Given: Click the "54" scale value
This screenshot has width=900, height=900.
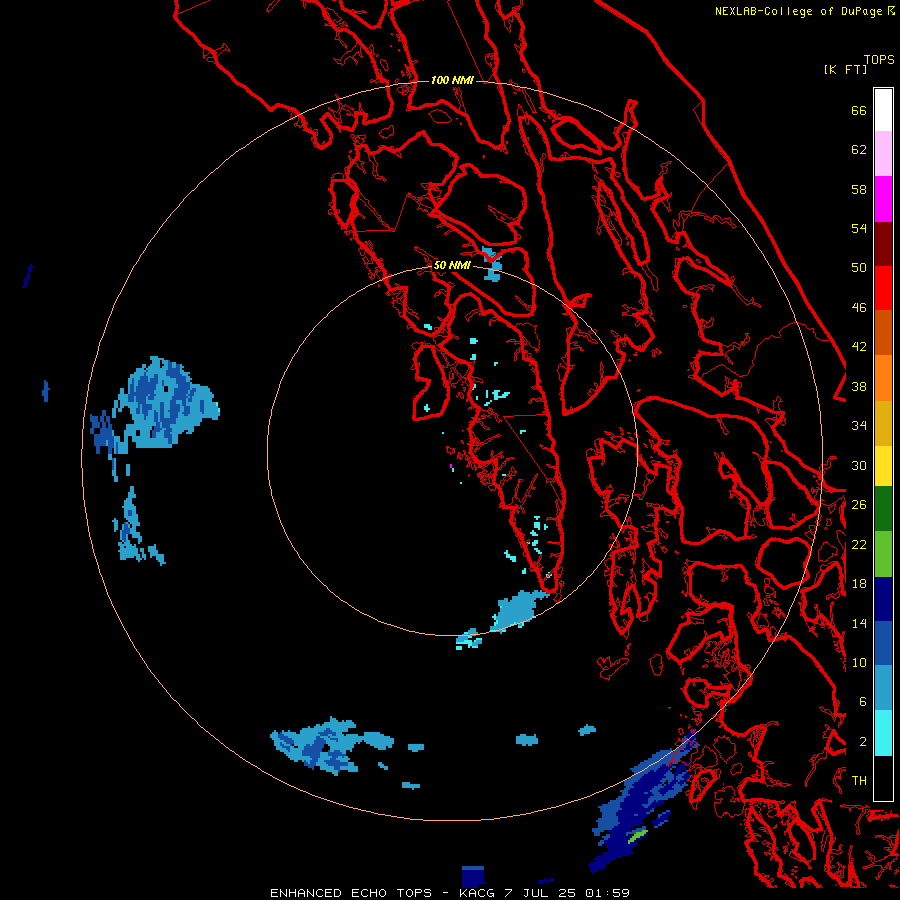Looking at the screenshot, I should click(859, 228).
